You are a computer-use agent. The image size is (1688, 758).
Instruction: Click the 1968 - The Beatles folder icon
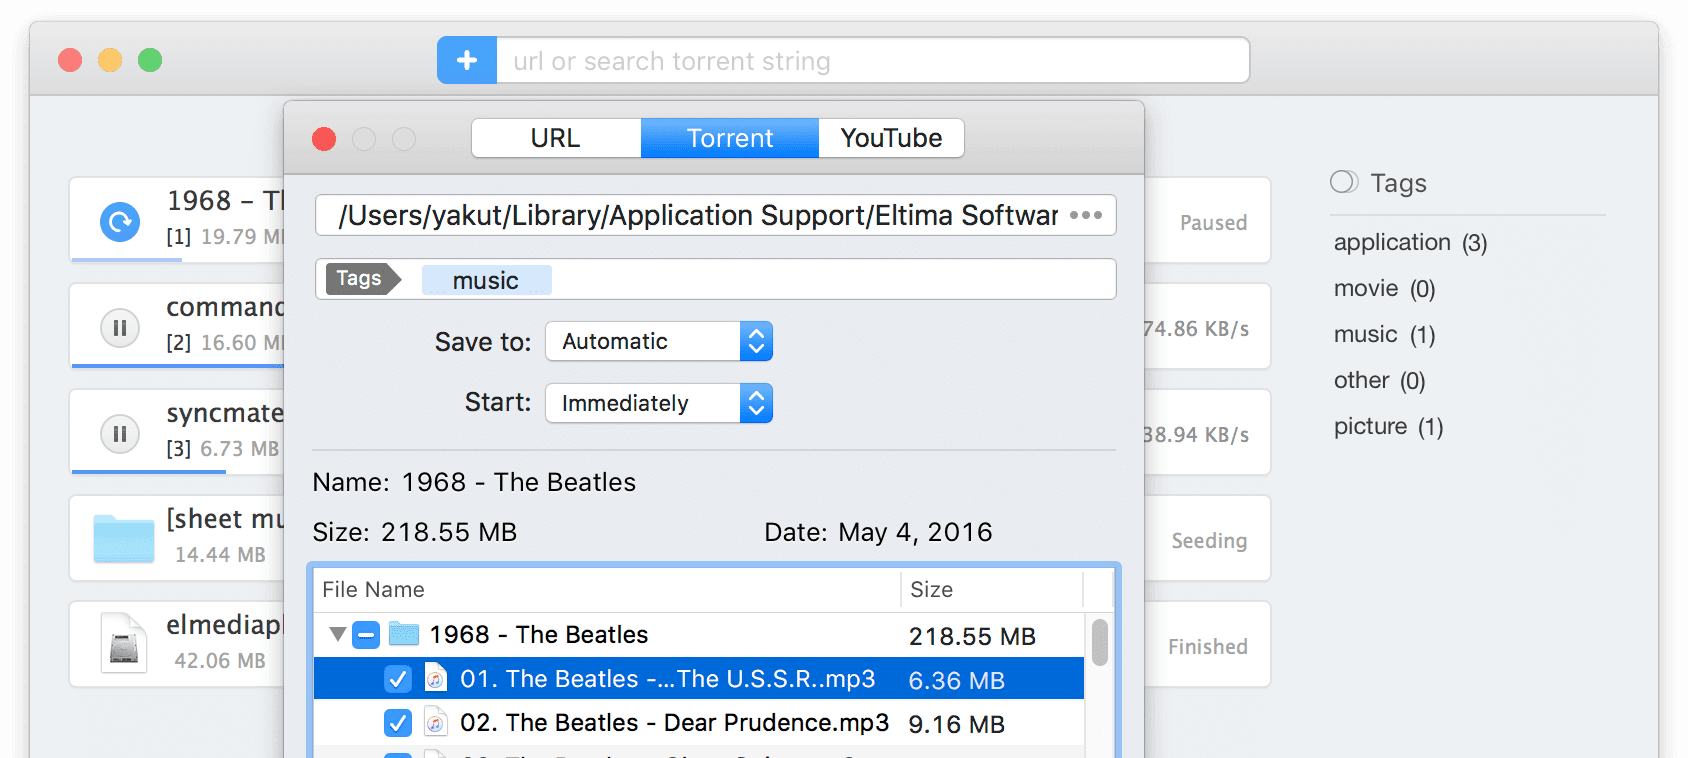pos(404,634)
